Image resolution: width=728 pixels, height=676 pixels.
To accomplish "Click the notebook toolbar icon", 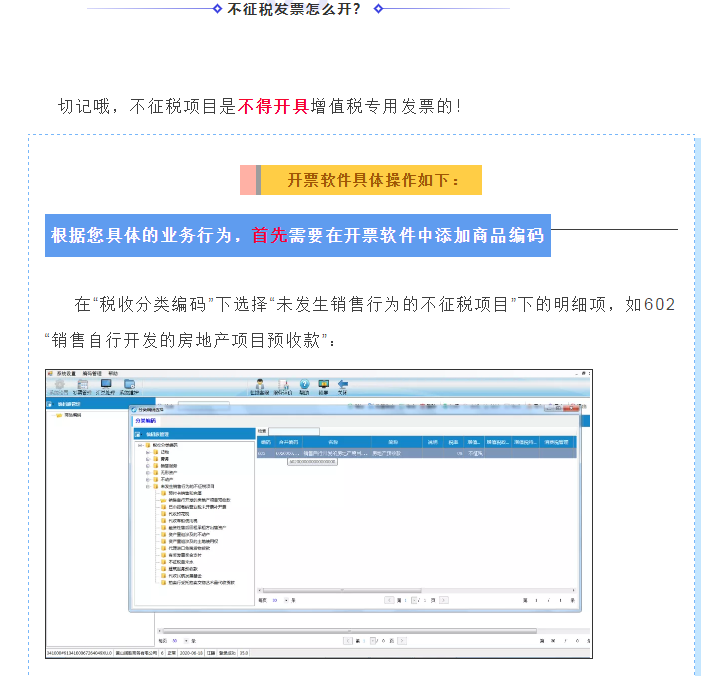I will [x=283, y=384].
